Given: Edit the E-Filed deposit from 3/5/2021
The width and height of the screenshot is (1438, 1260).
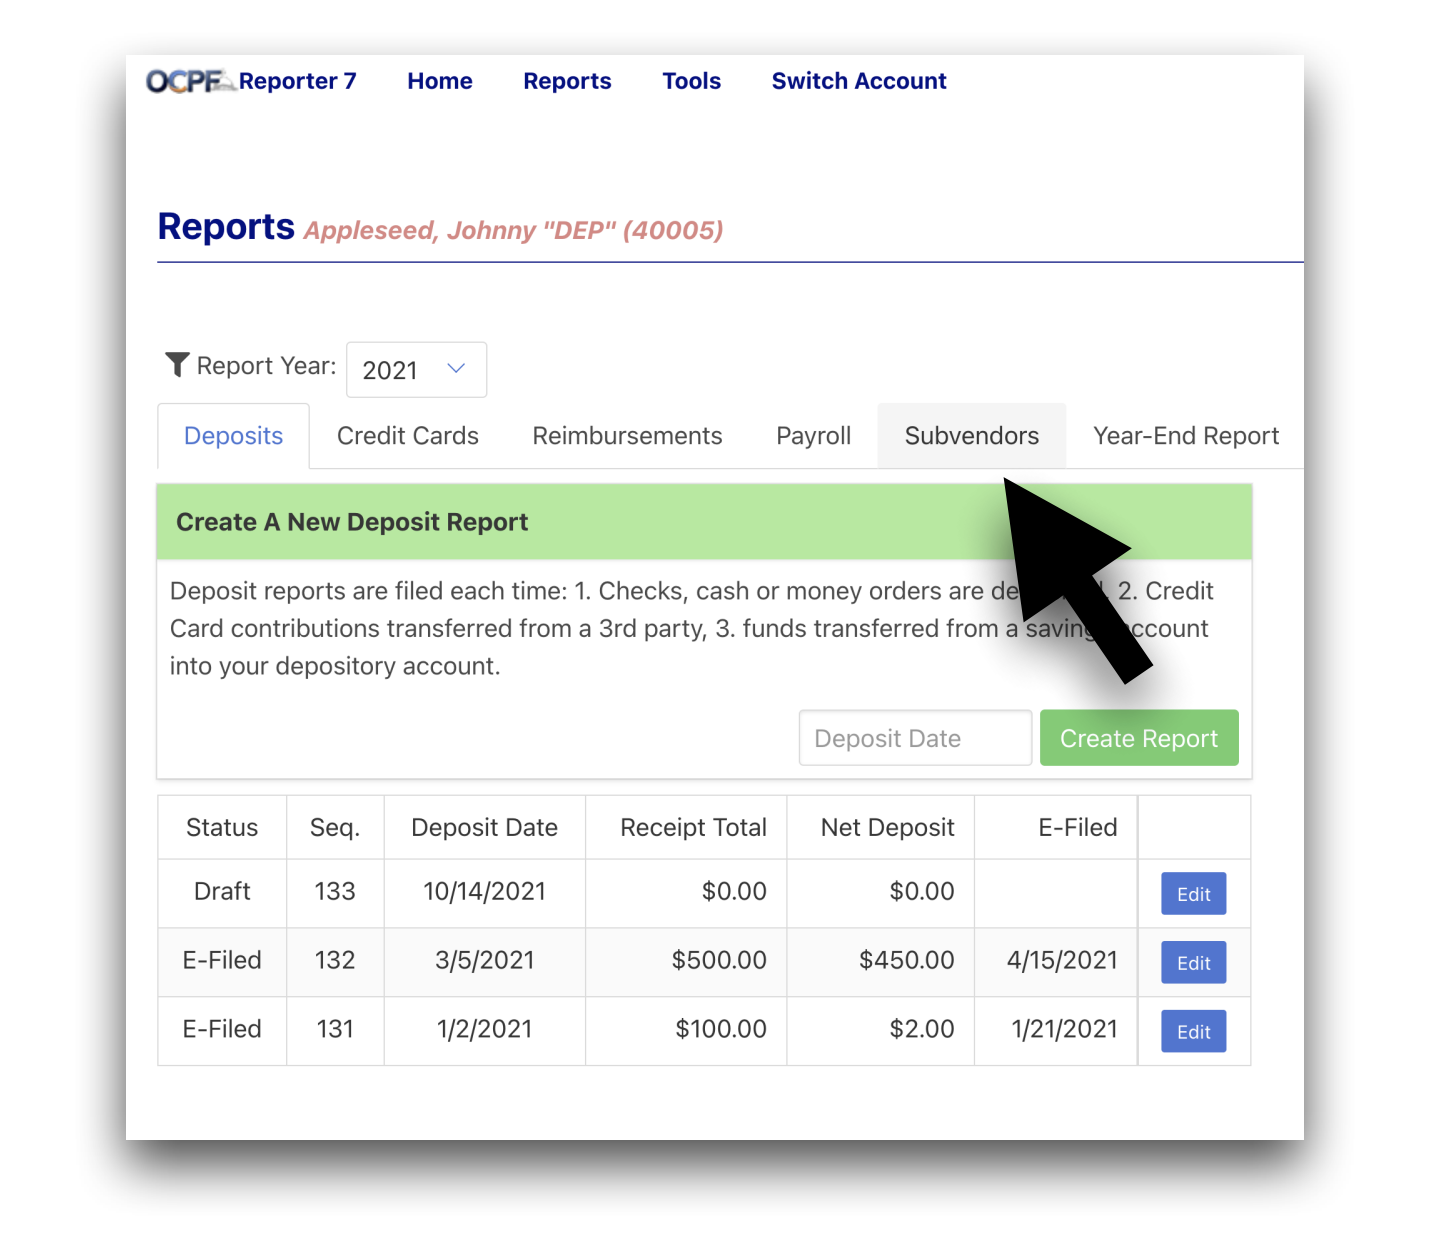Looking at the screenshot, I should 1193,962.
